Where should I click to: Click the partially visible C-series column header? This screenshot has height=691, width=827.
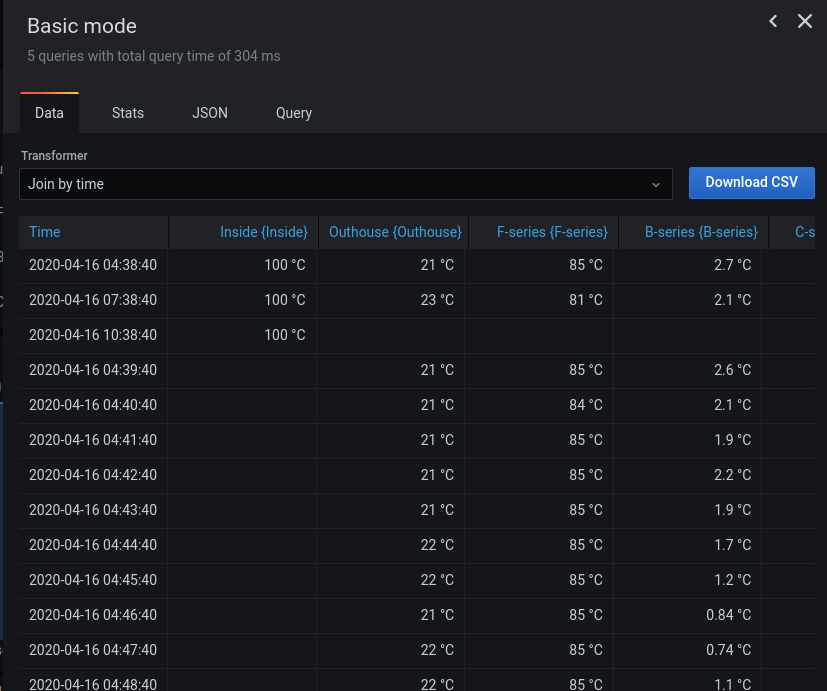tap(808, 232)
